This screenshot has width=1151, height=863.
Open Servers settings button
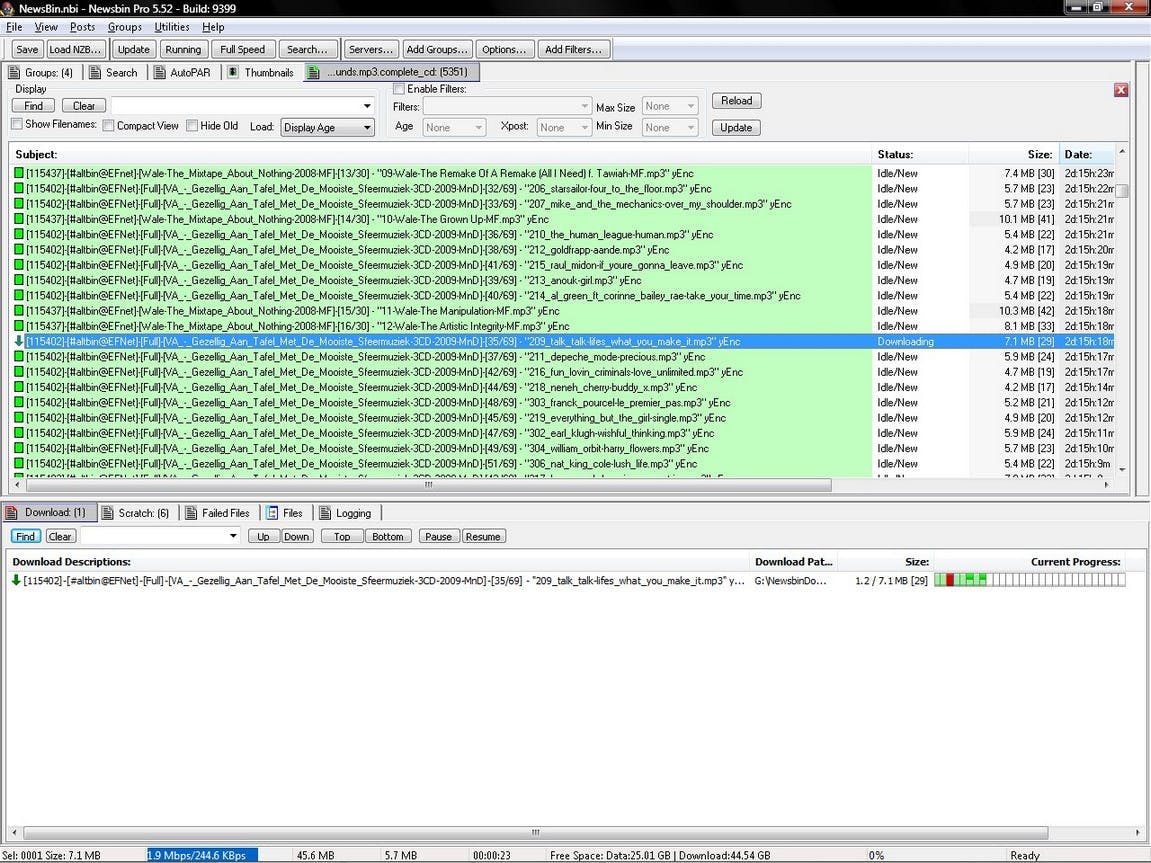point(371,49)
